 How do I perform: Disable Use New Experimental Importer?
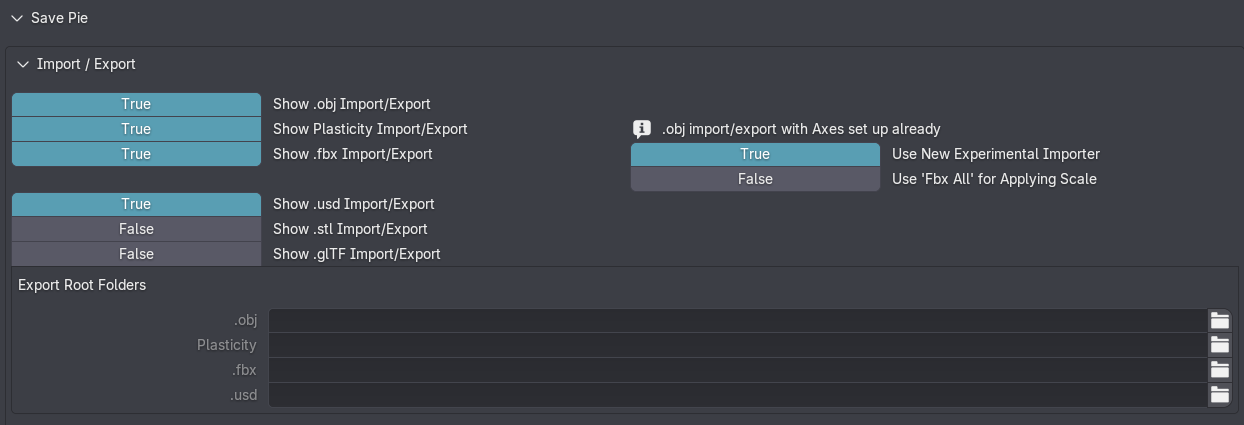[x=755, y=154]
